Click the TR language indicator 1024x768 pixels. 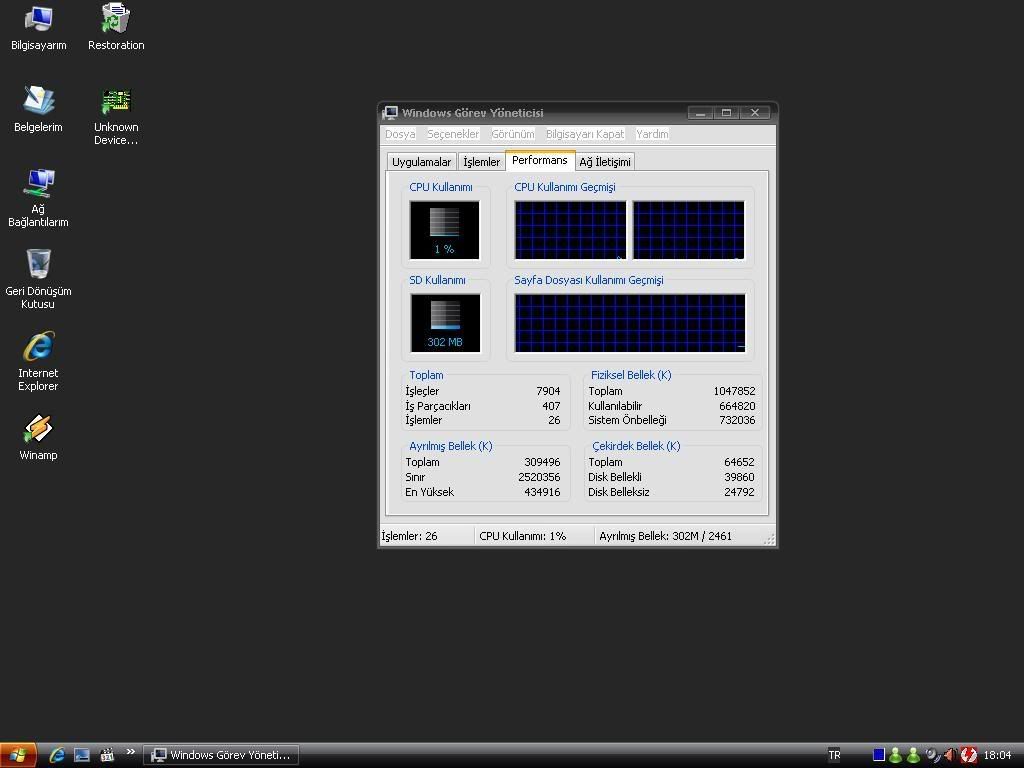click(835, 755)
